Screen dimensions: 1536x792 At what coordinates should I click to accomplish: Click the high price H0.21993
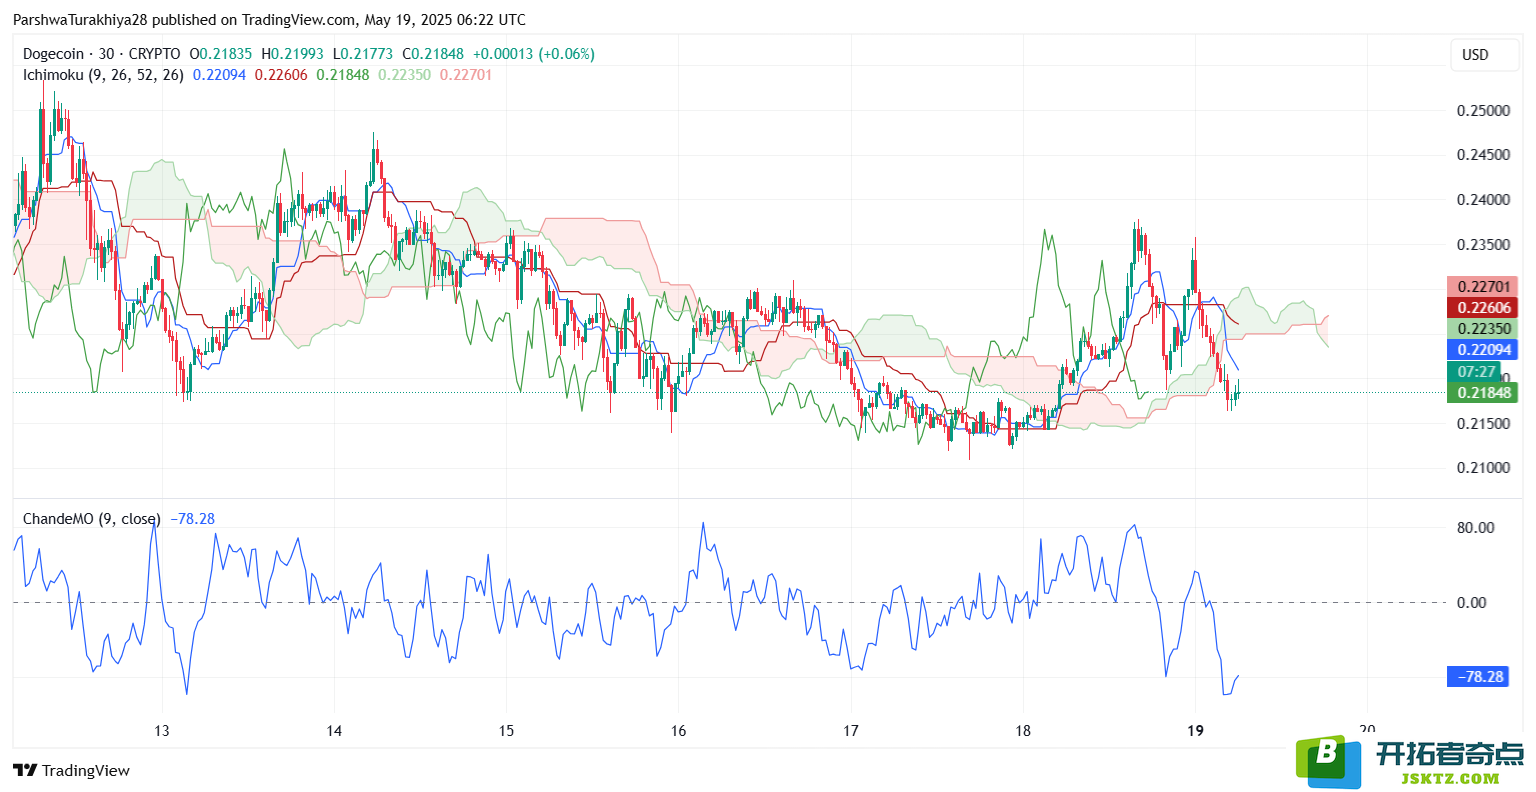point(293,54)
